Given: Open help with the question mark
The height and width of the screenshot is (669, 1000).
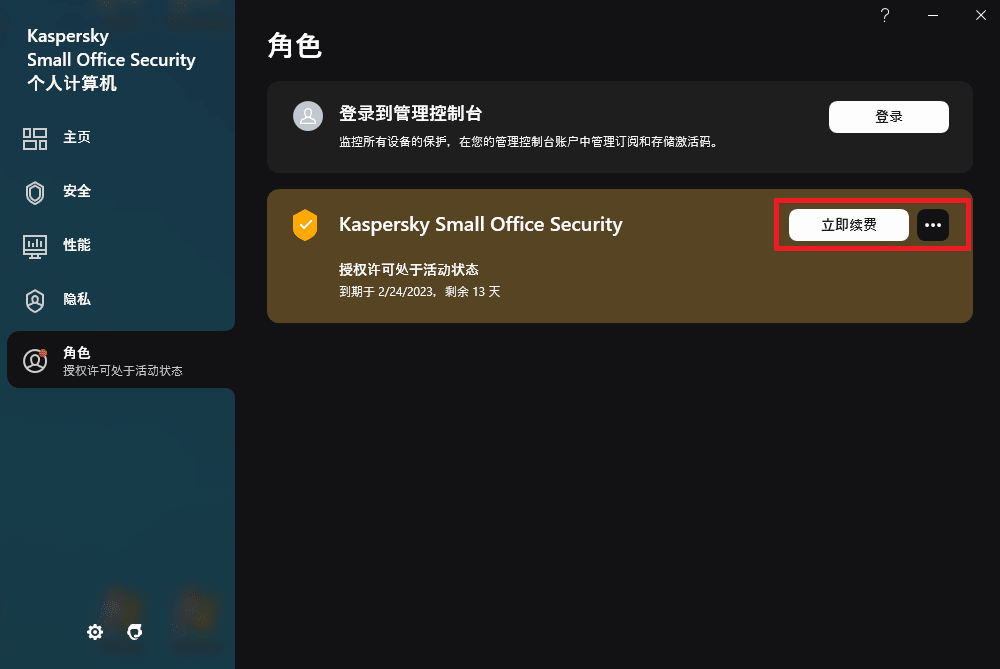Looking at the screenshot, I should point(884,15).
